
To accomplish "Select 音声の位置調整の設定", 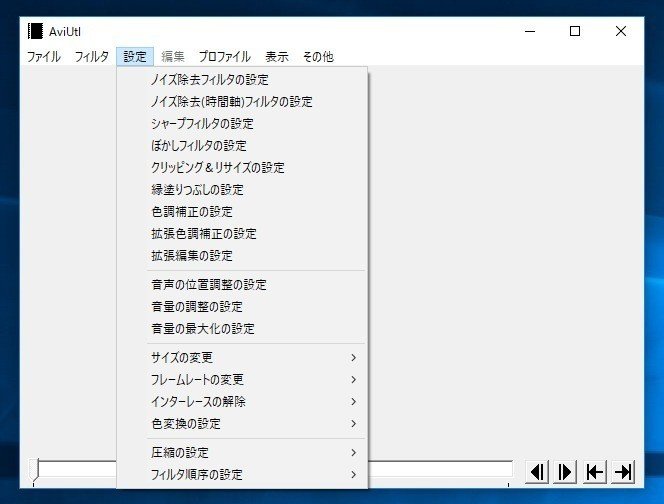I will [242, 285].
